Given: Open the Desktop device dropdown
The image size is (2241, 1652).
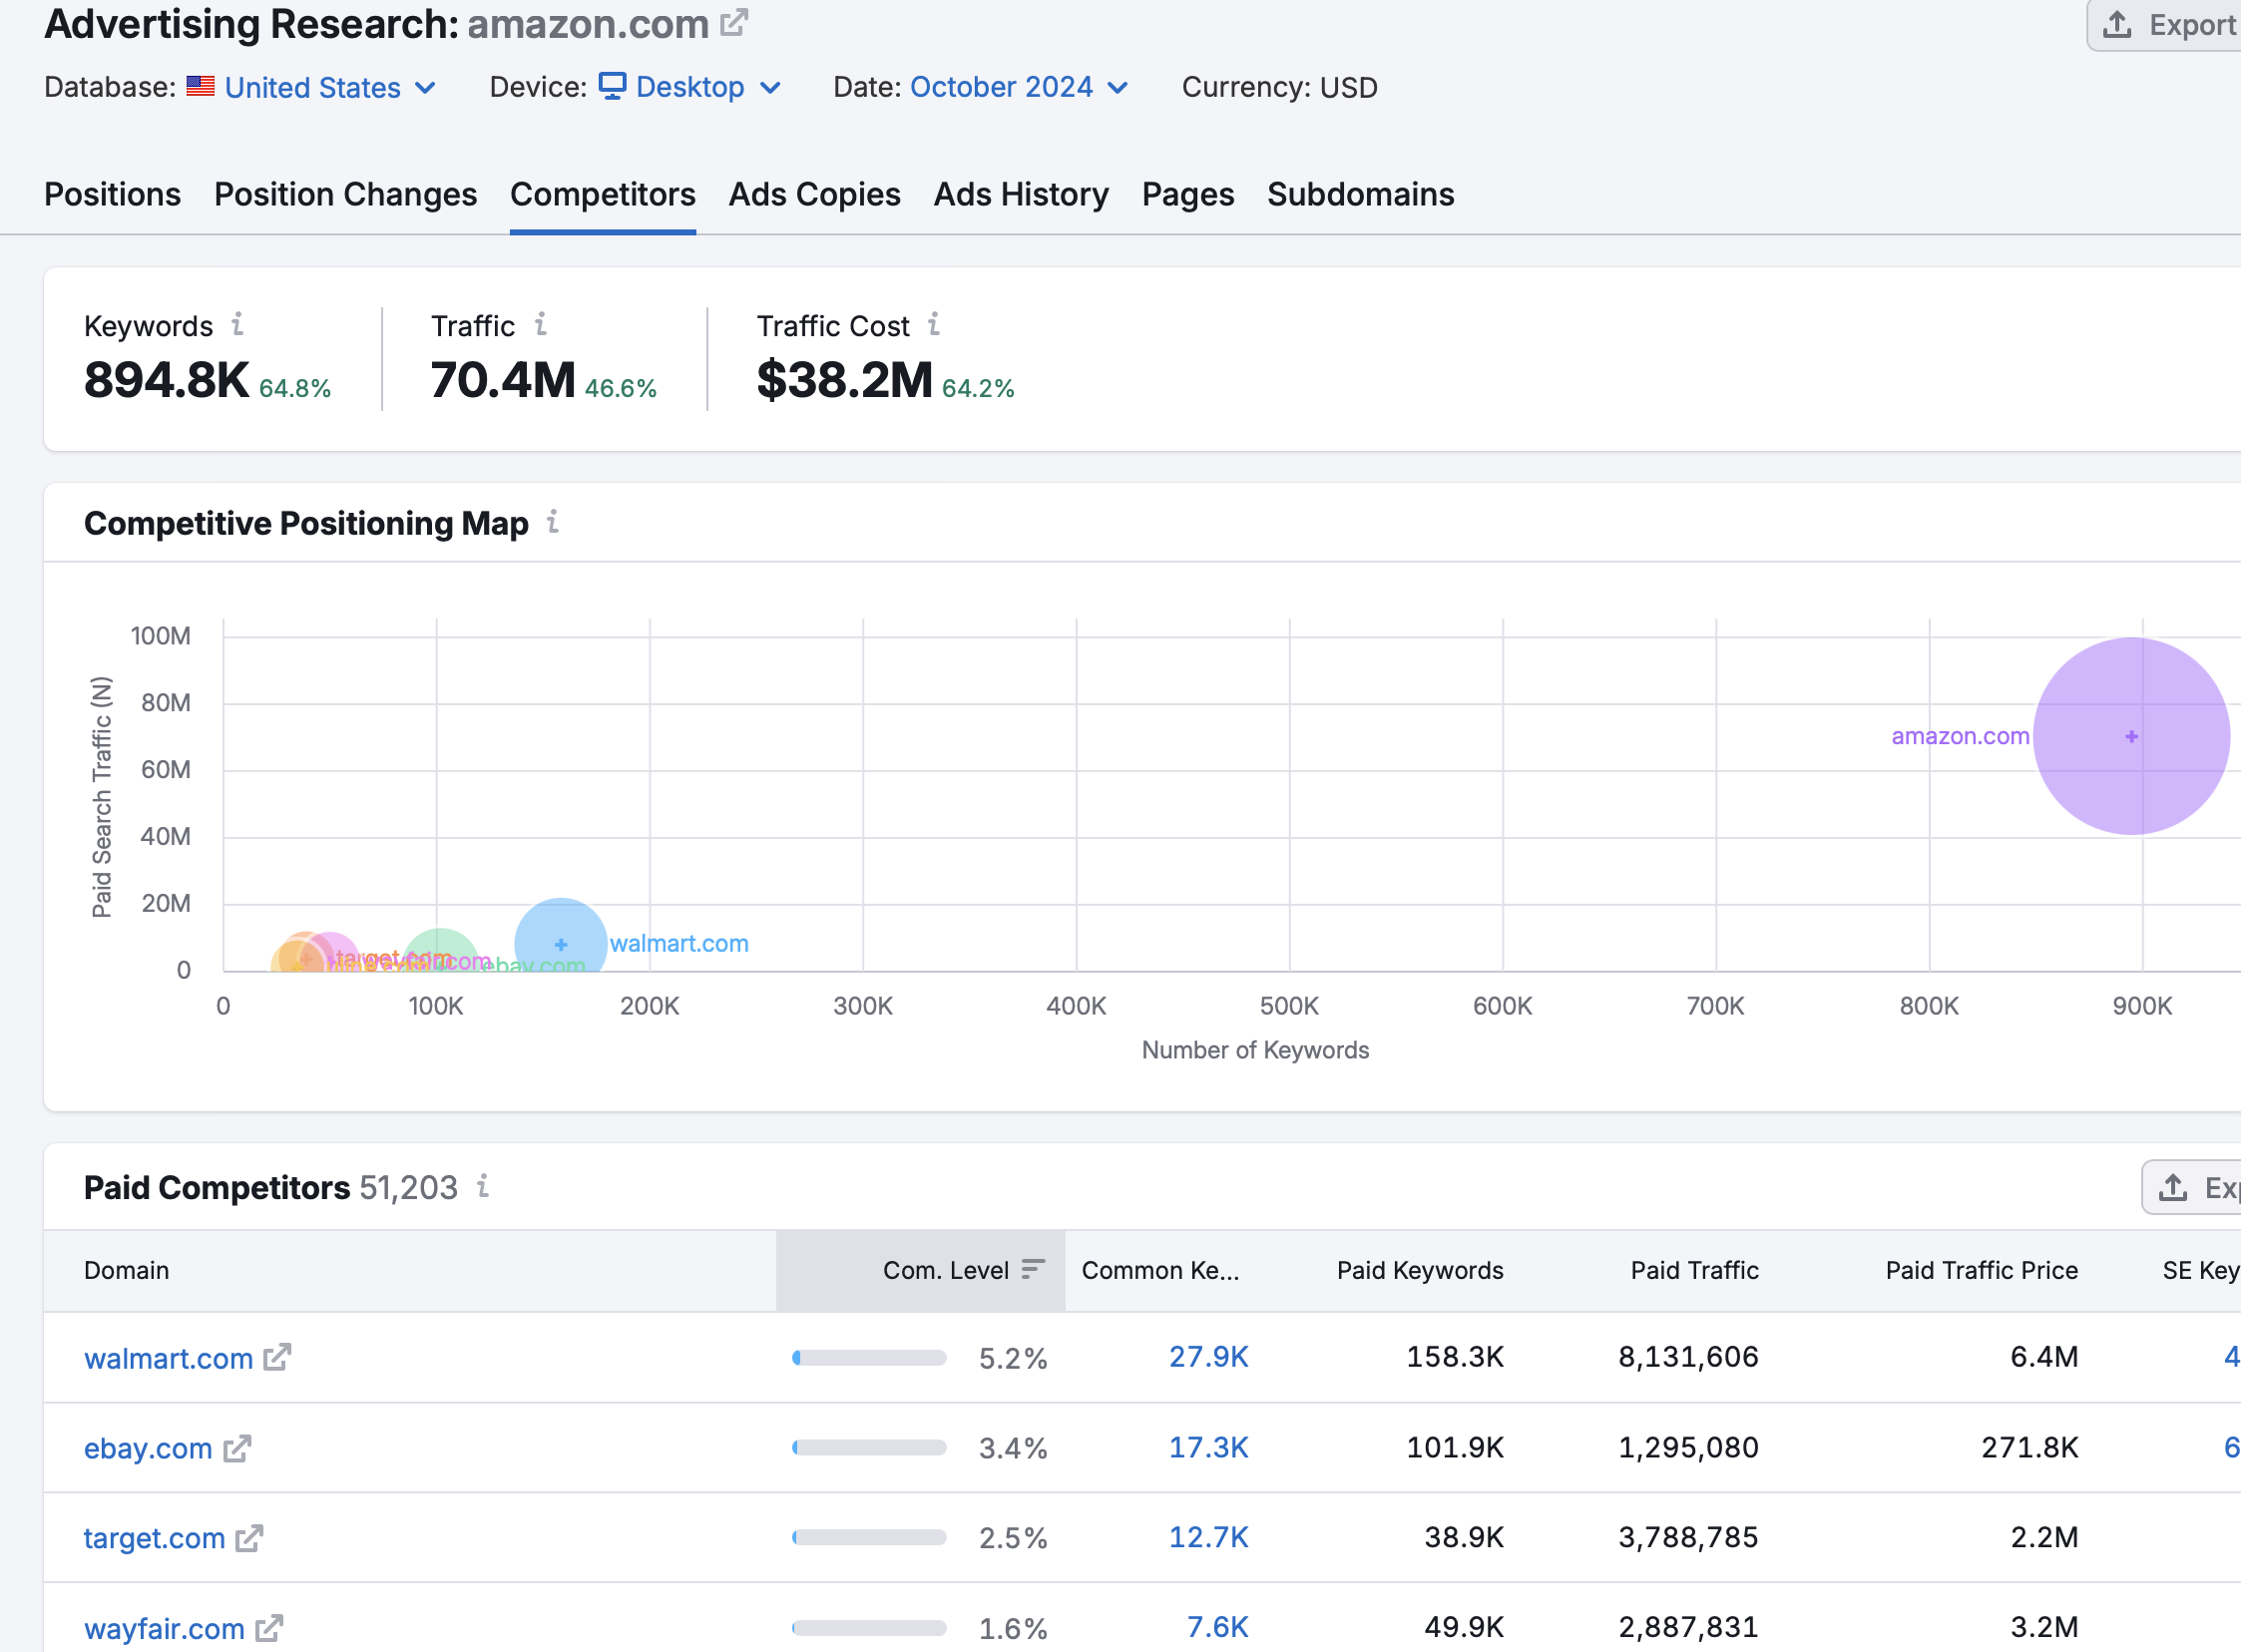Looking at the screenshot, I should tap(690, 88).
